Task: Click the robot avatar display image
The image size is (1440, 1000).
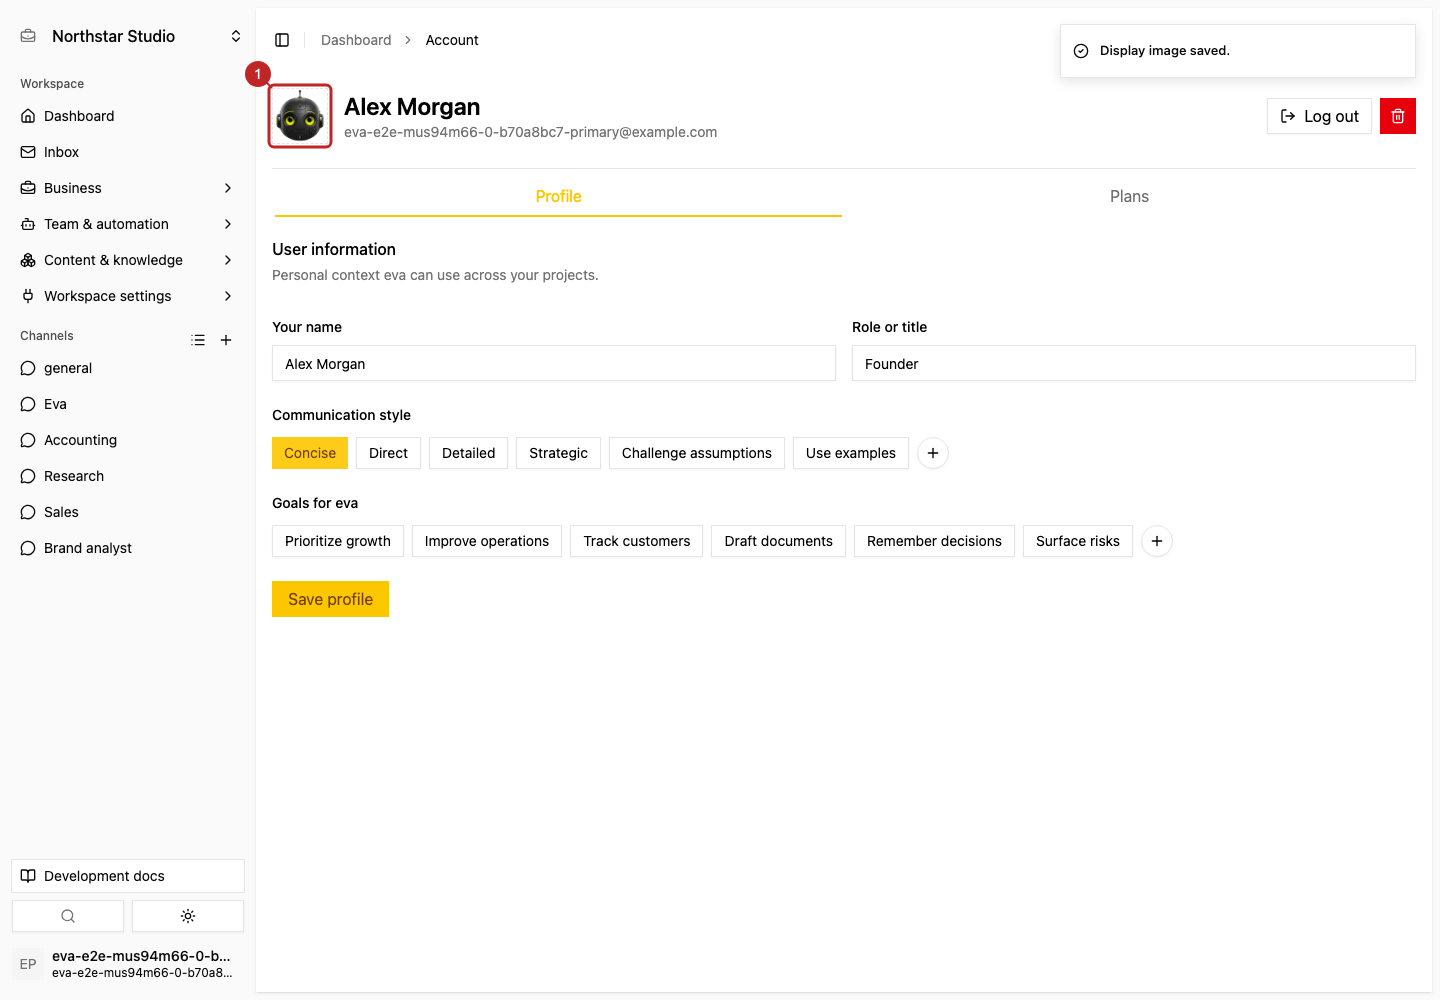Action: (300, 116)
